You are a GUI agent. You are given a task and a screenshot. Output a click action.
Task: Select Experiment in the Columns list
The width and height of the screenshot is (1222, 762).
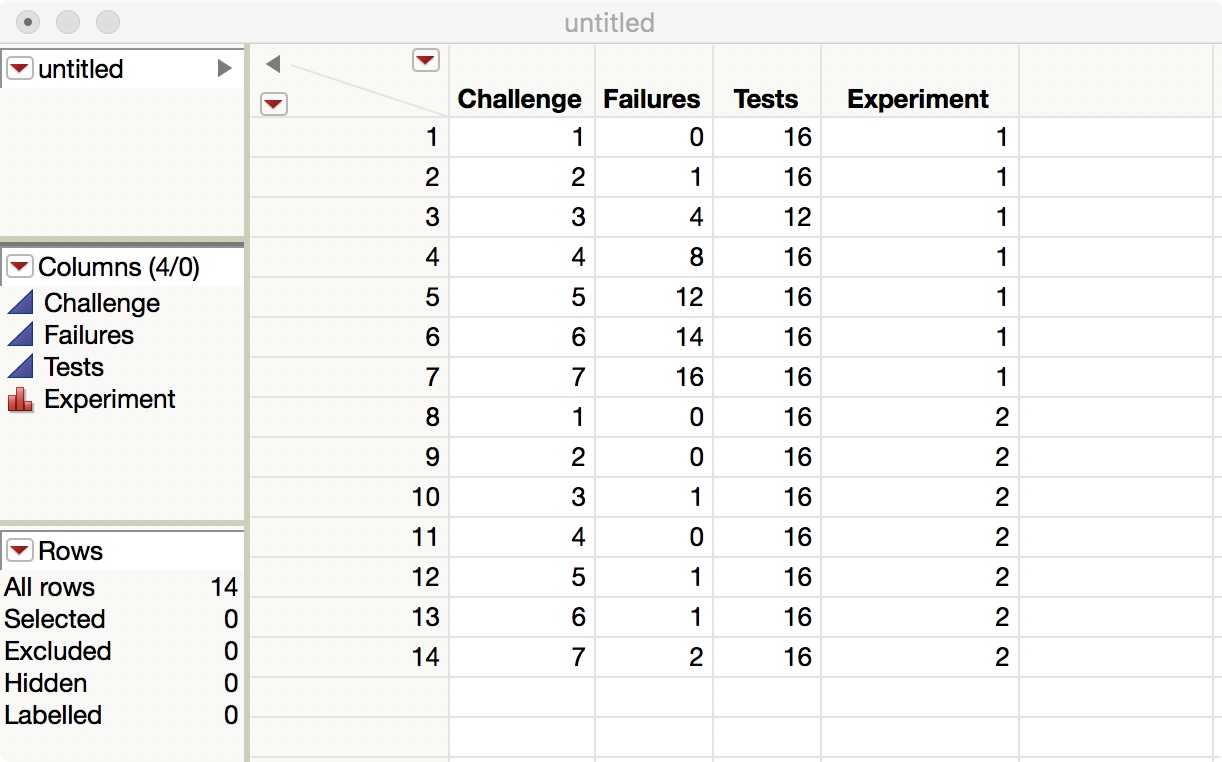click(110, 400)
